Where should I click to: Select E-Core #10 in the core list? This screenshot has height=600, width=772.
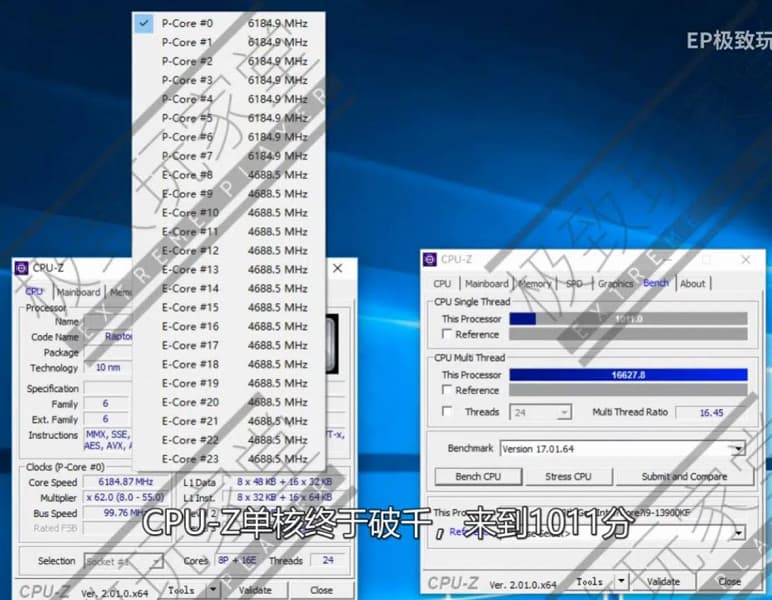click(228, 213)
